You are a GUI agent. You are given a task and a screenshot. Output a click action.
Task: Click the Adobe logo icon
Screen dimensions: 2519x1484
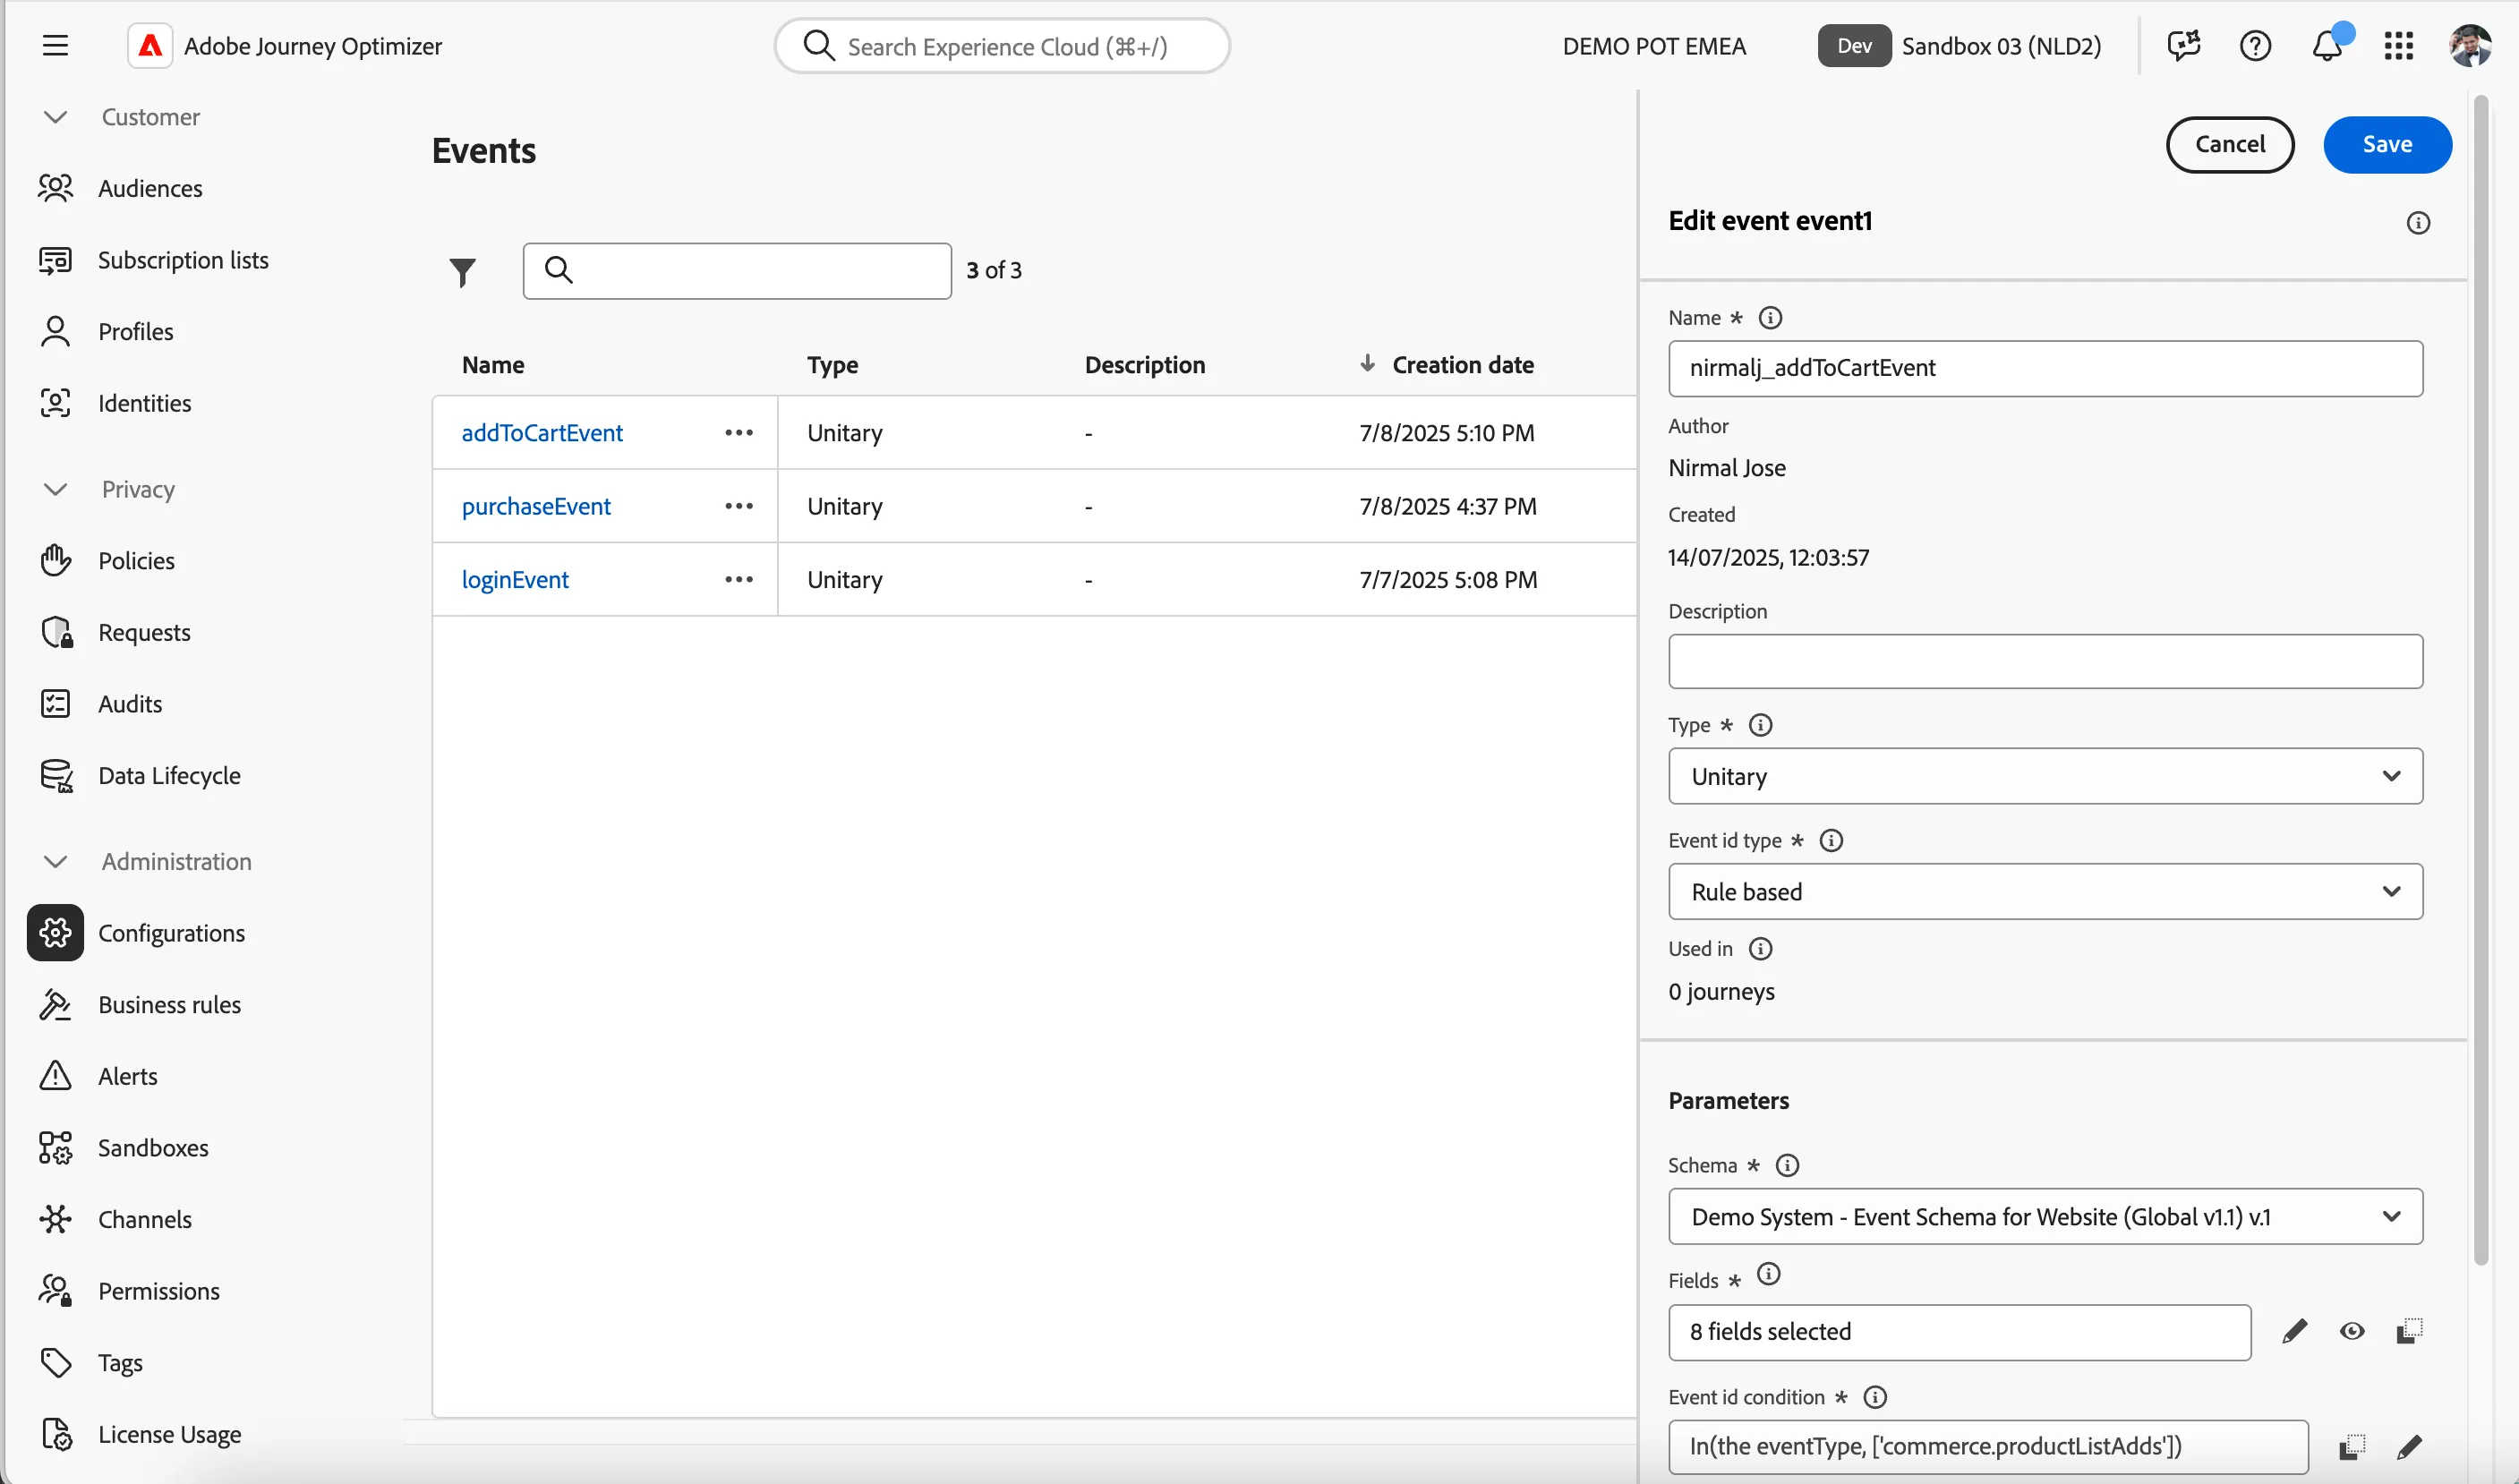click(x=150, y=46)
